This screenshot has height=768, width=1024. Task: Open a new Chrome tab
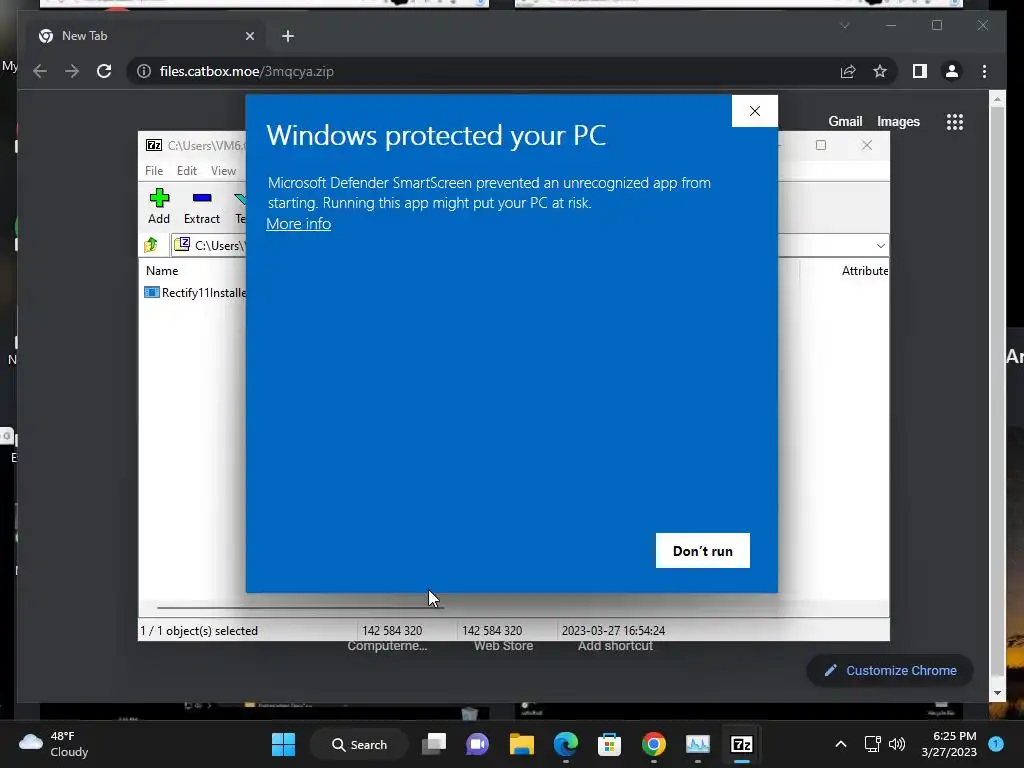click(x=288, y=36)
